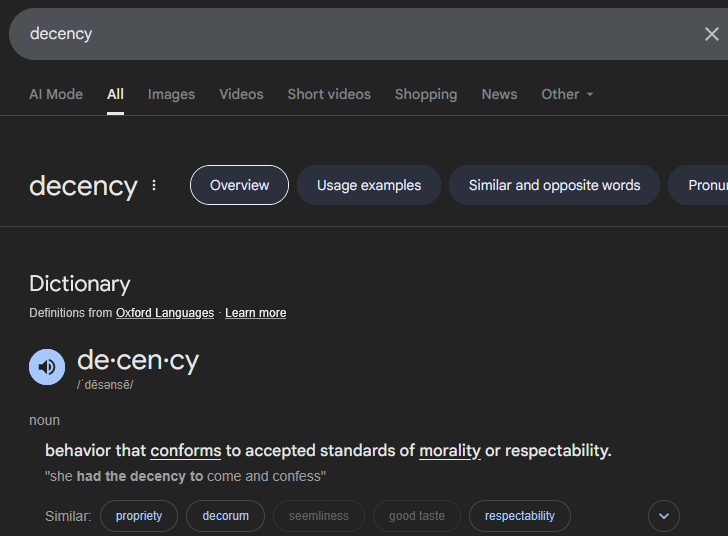Select the All results tab

(115, 94)
